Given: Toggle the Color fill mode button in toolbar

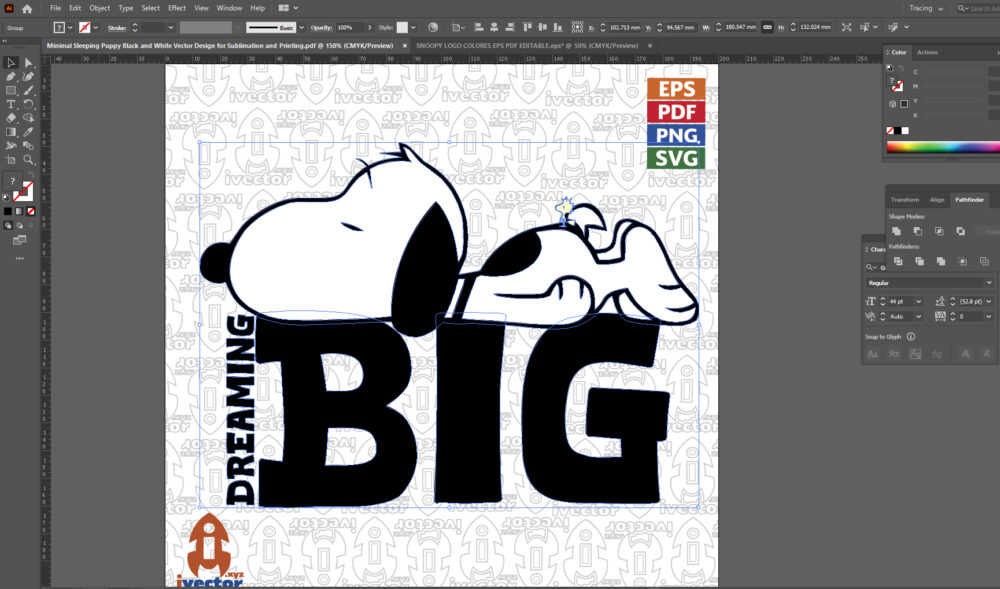Looking at the screenshot, I should point(8,211).
